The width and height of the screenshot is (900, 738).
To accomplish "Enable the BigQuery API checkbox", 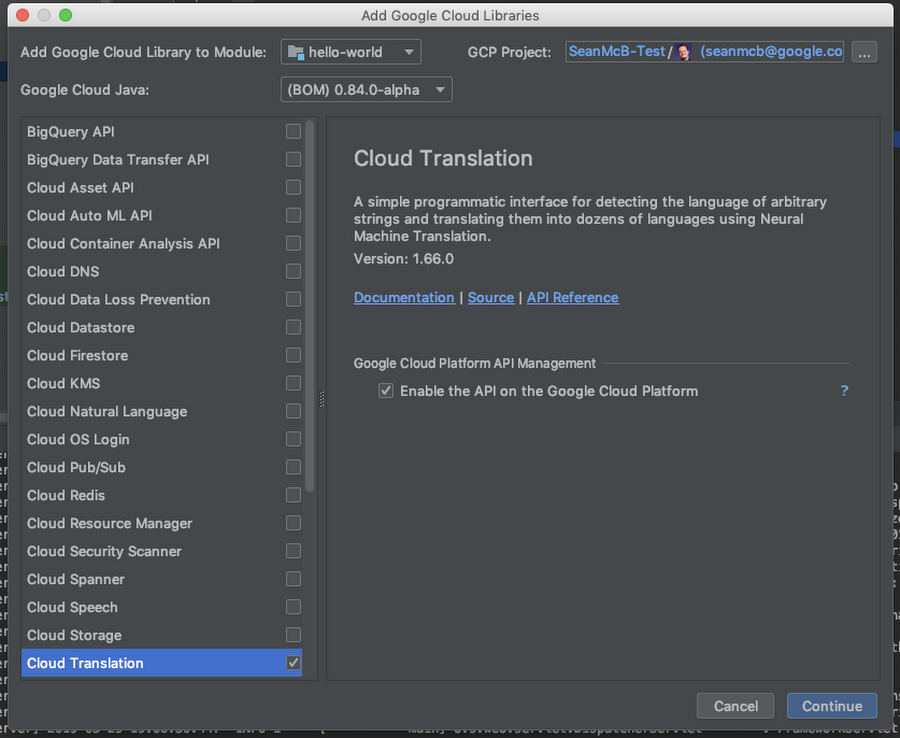I will pyautogui.click(x=293, y=131).
